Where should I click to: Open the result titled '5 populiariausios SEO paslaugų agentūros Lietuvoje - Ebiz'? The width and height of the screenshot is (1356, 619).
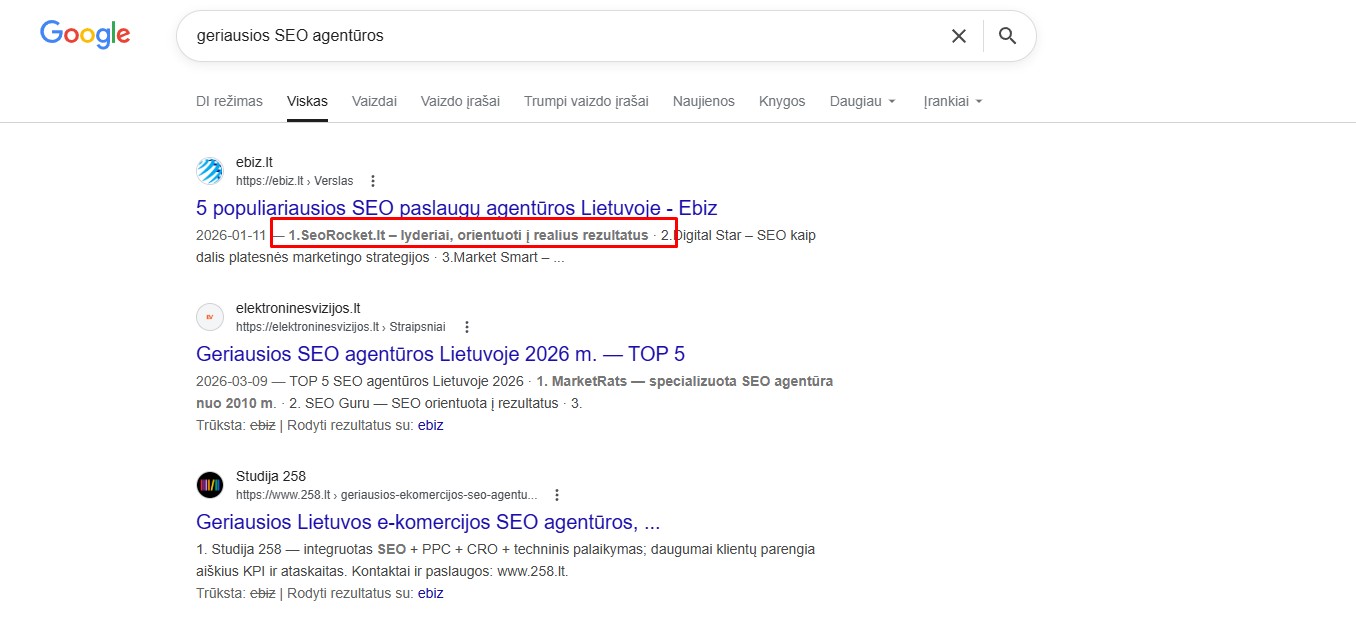(x=456, y=208)
